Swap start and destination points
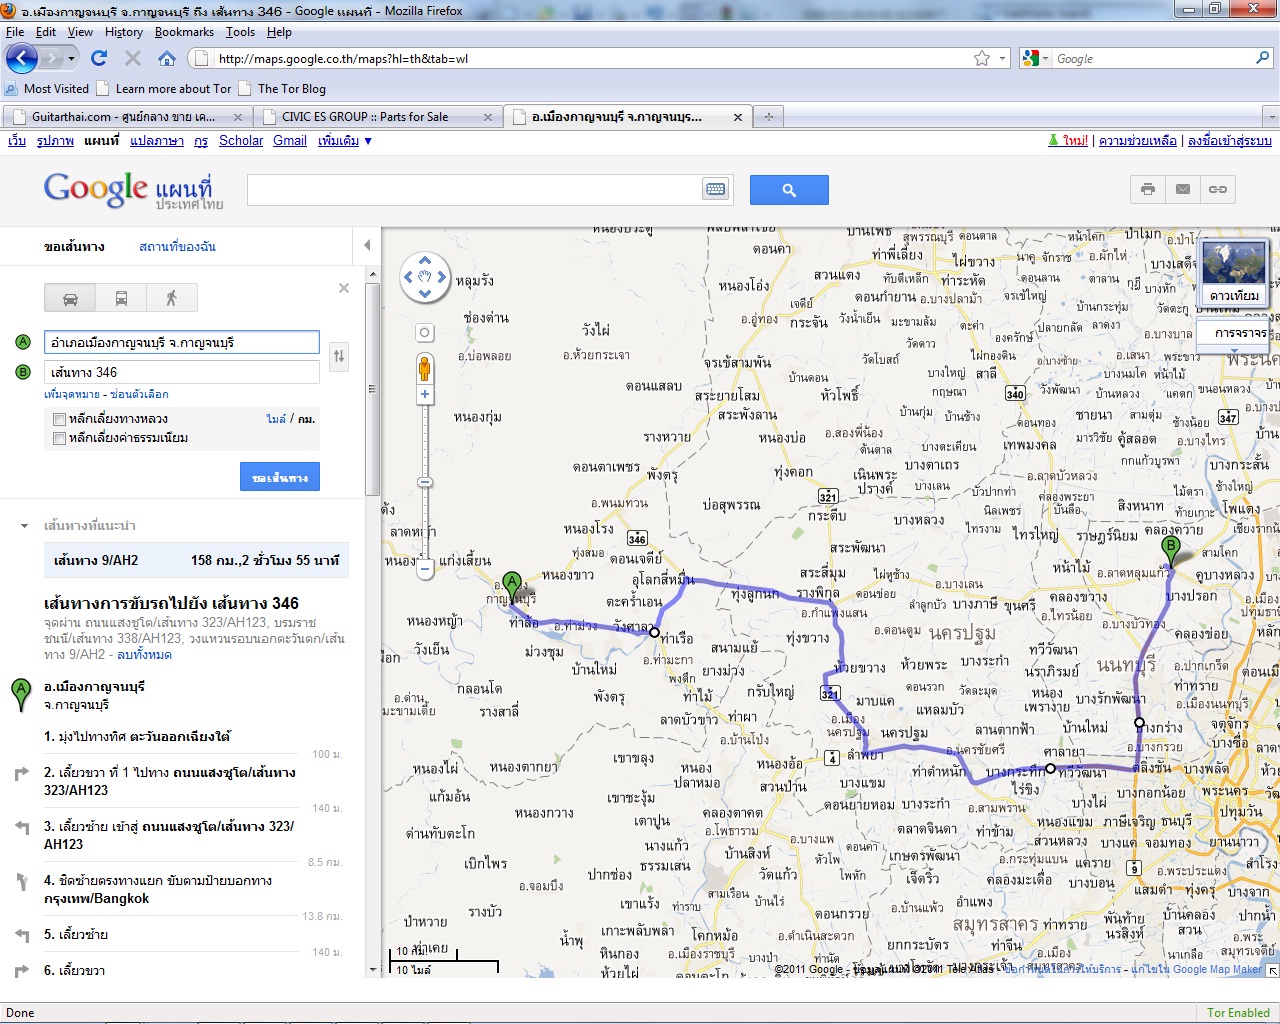This screenshot has width=1280, height=1024. (x=339, y=356)
